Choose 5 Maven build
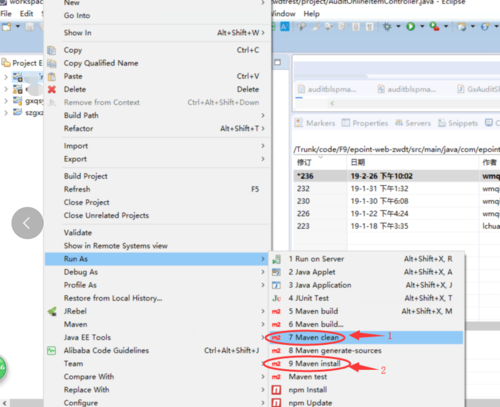500x407 pixels. pyautogui.click(x=366, y=311)
